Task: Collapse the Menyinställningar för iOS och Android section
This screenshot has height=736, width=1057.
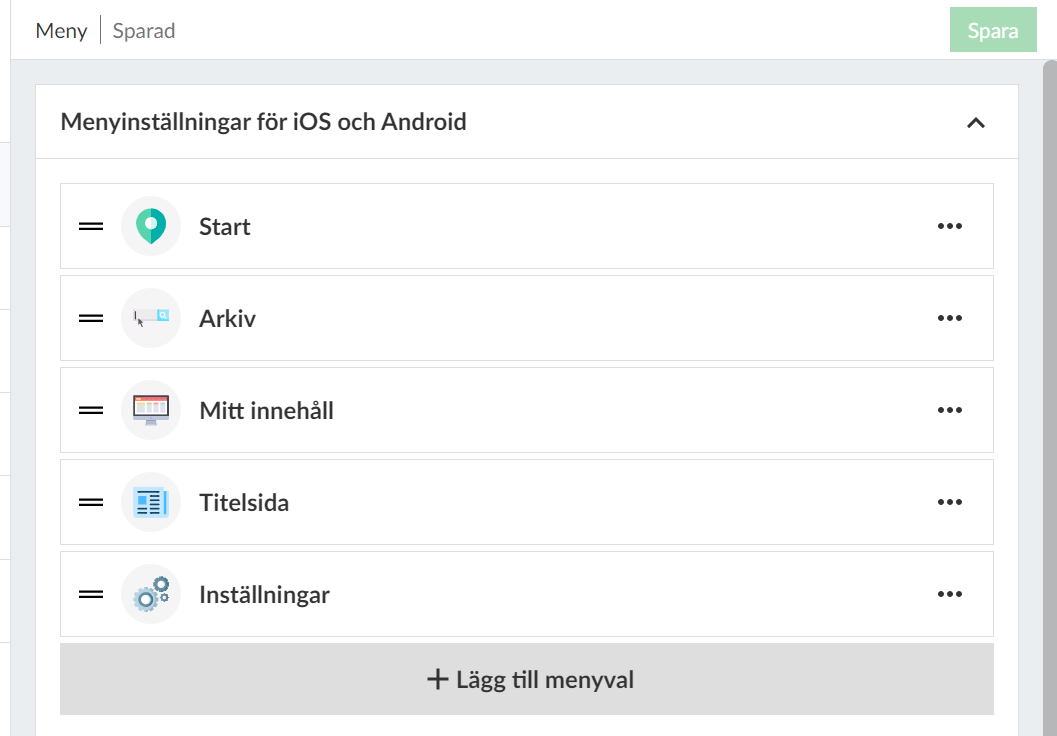Action: [x=976, y=123]
